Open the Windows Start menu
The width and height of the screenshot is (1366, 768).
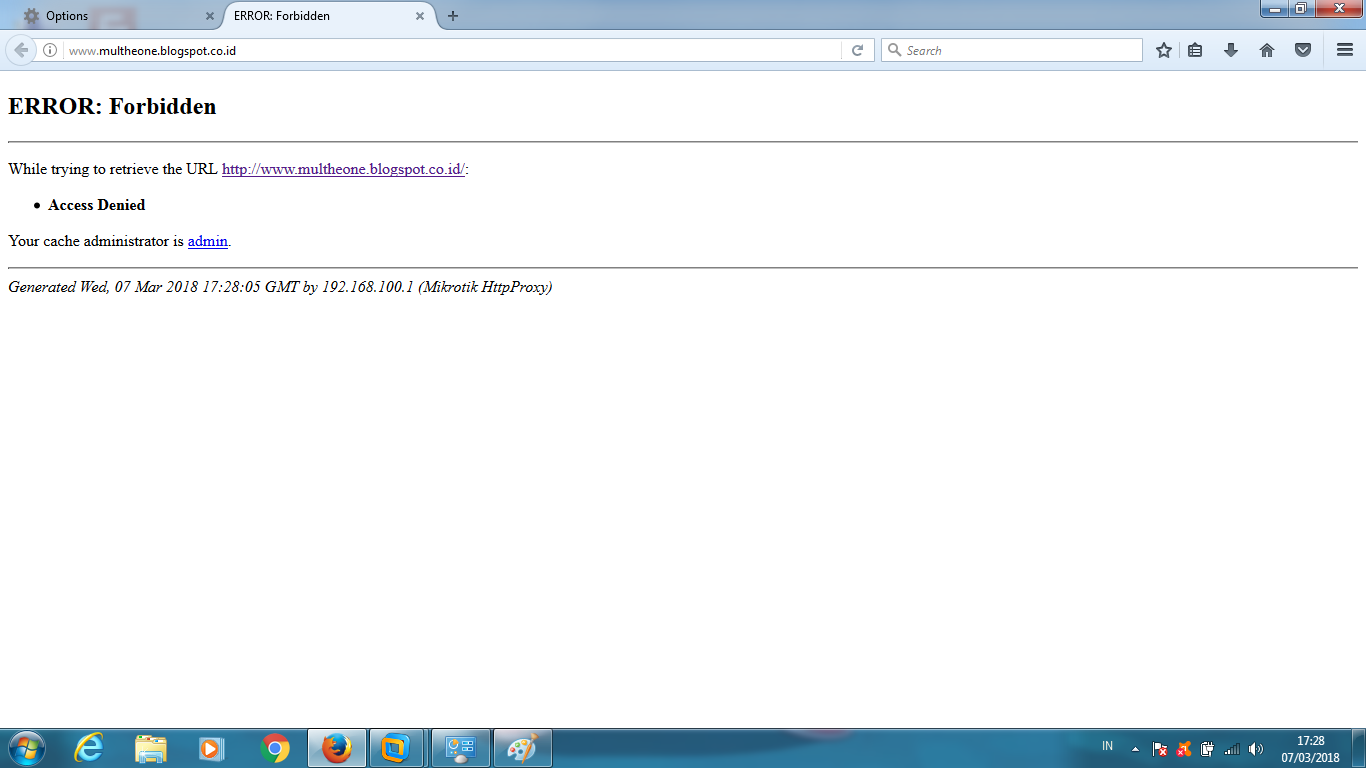(26, 748)
